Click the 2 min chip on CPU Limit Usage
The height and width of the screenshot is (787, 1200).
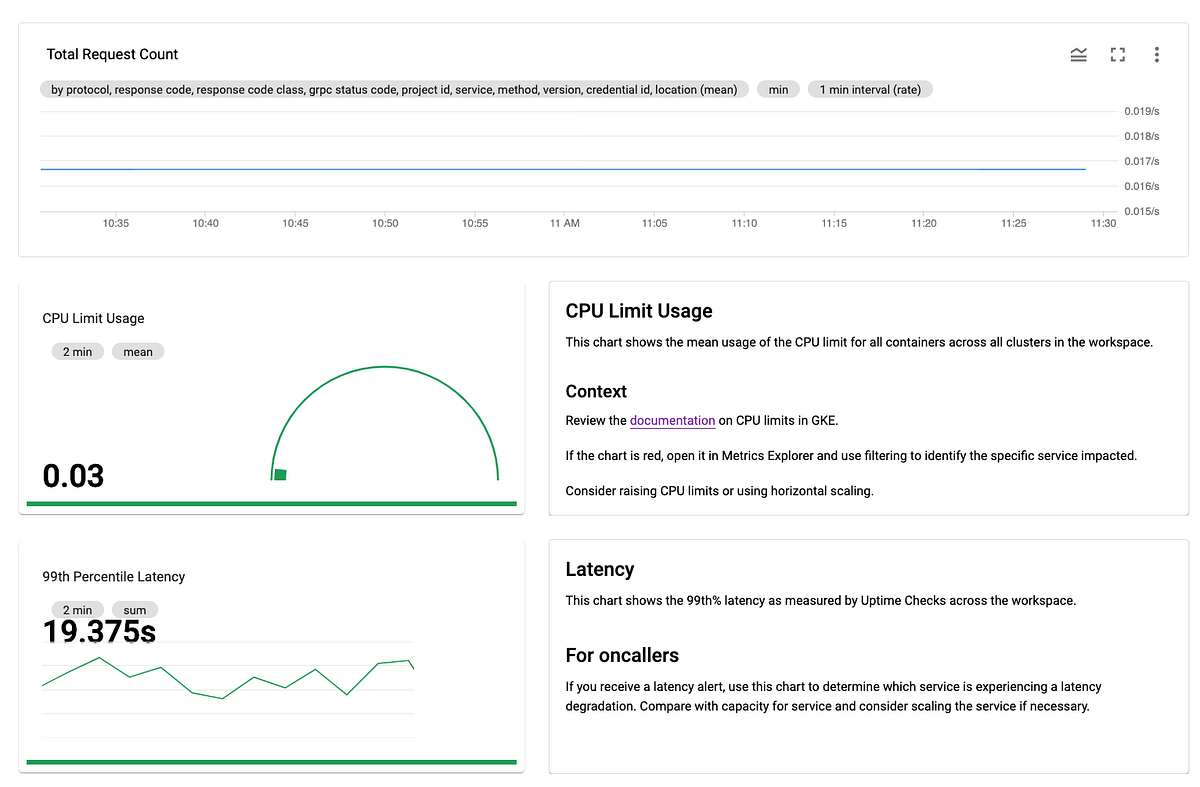[x=77, y=351]
